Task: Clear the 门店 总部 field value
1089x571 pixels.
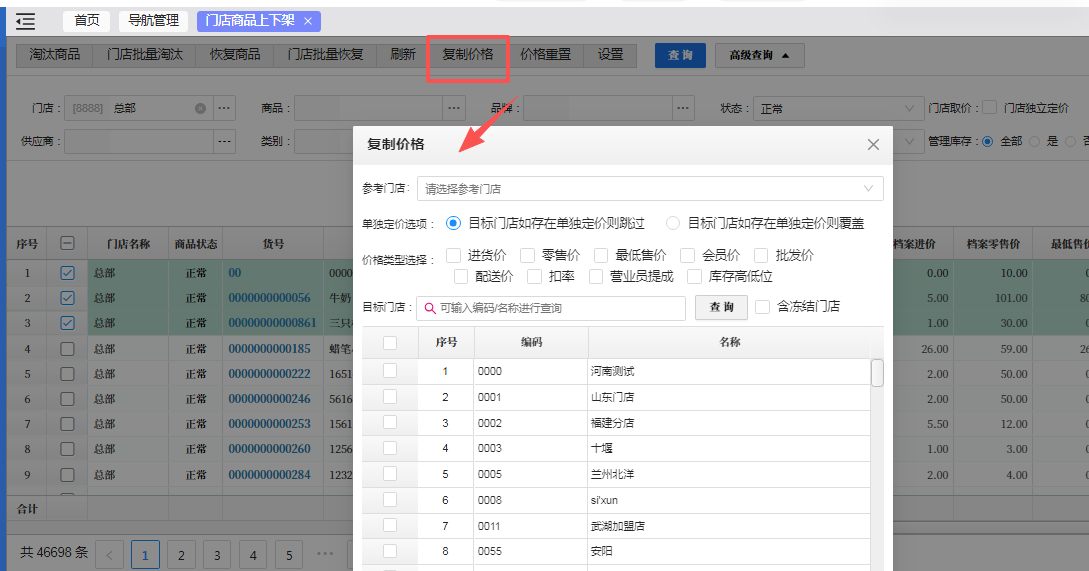Action: pos(200,108)
